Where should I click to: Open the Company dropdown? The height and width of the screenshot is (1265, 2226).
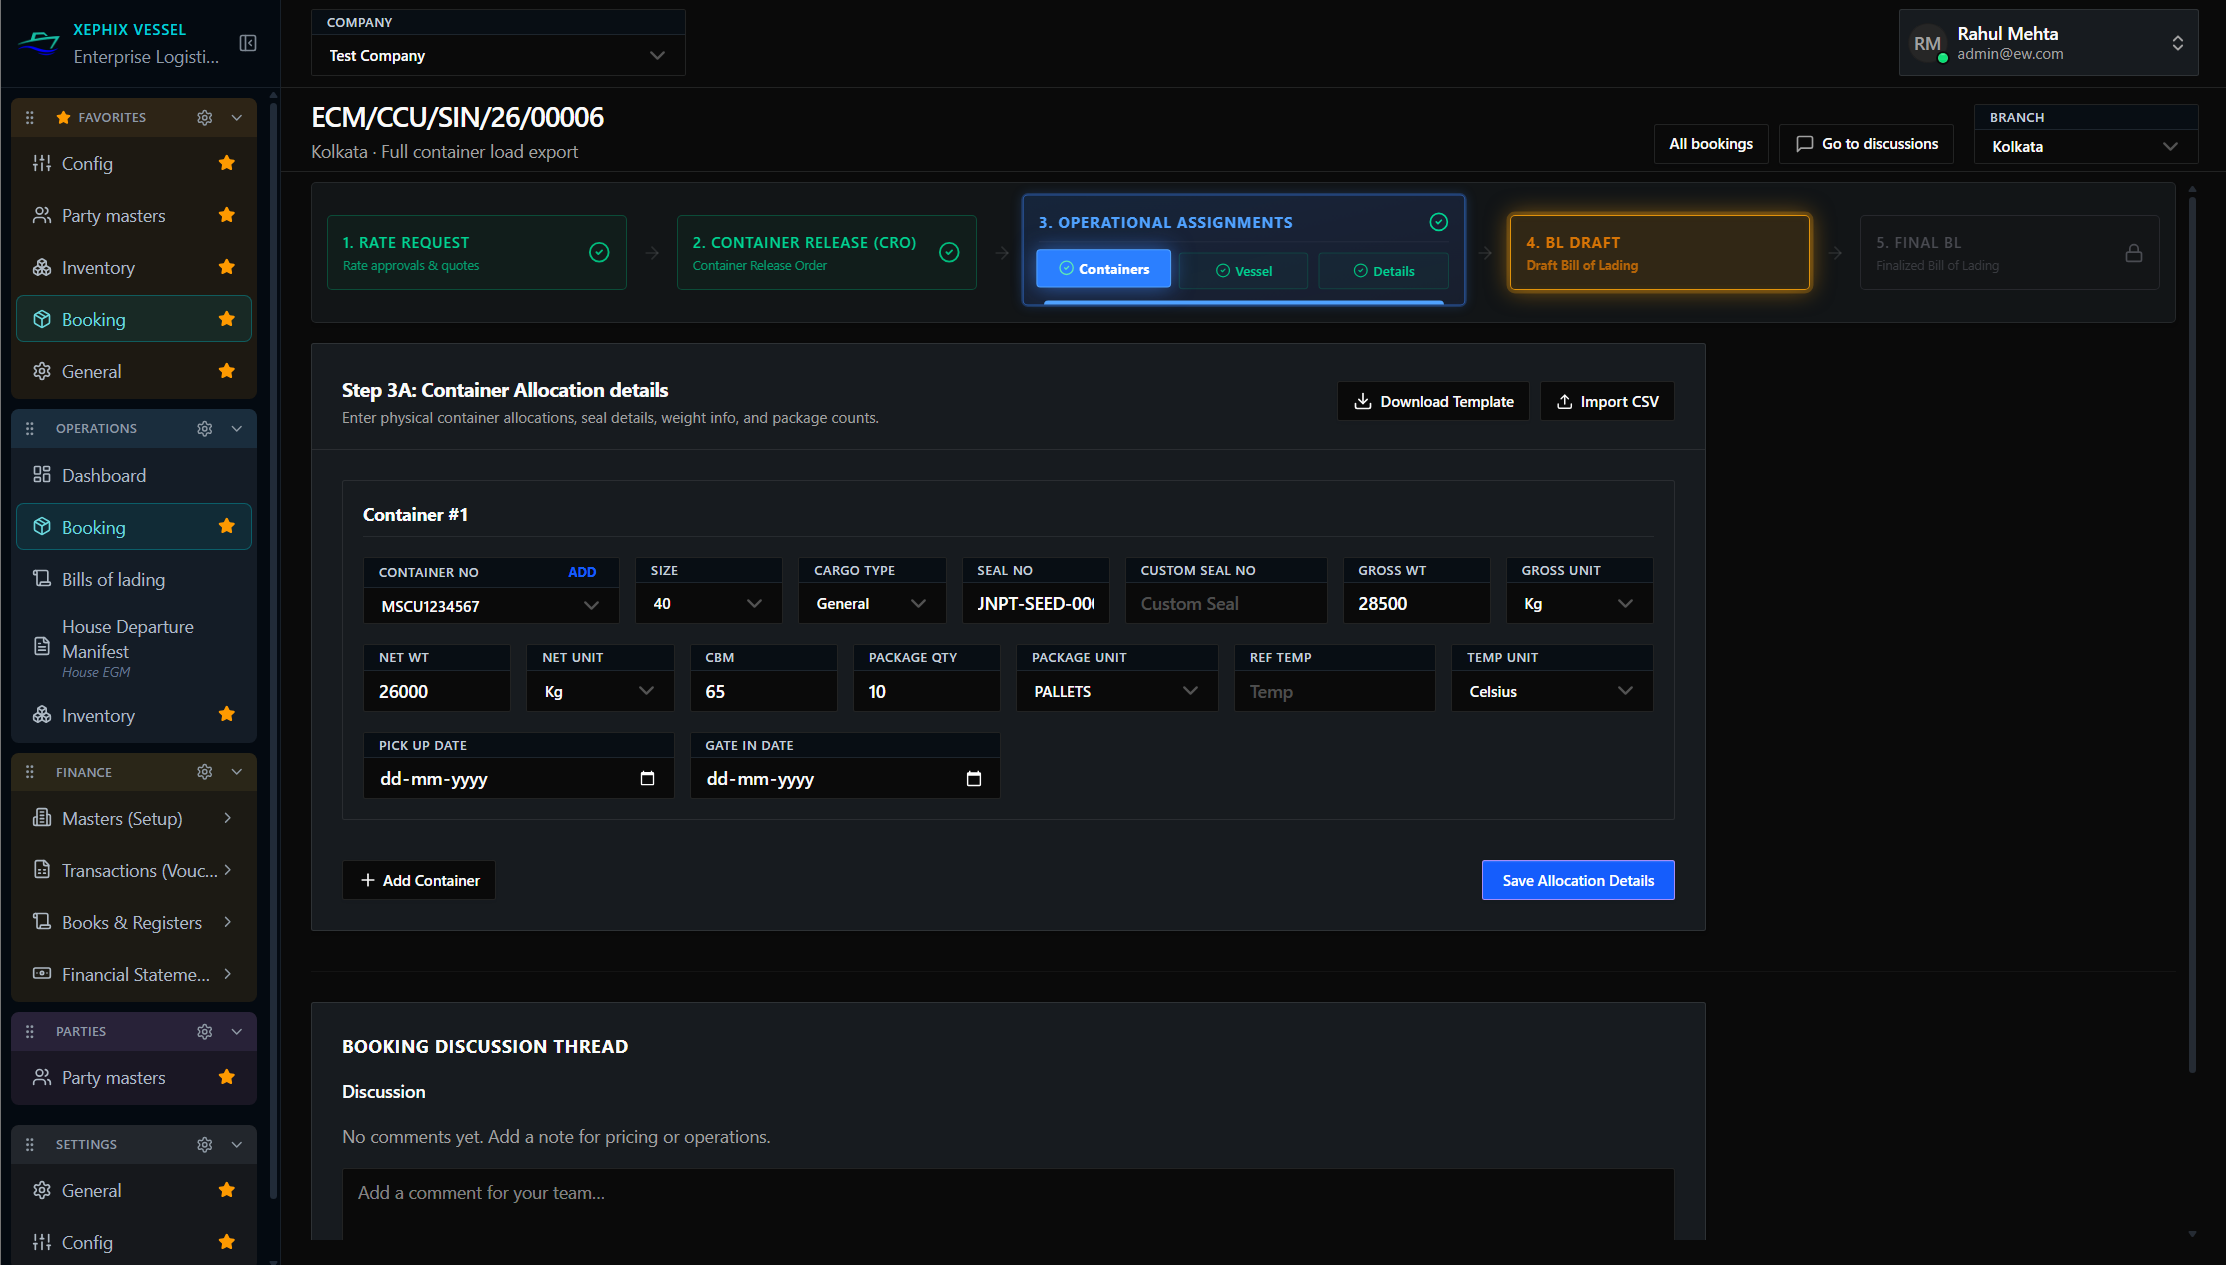point(498,56)
